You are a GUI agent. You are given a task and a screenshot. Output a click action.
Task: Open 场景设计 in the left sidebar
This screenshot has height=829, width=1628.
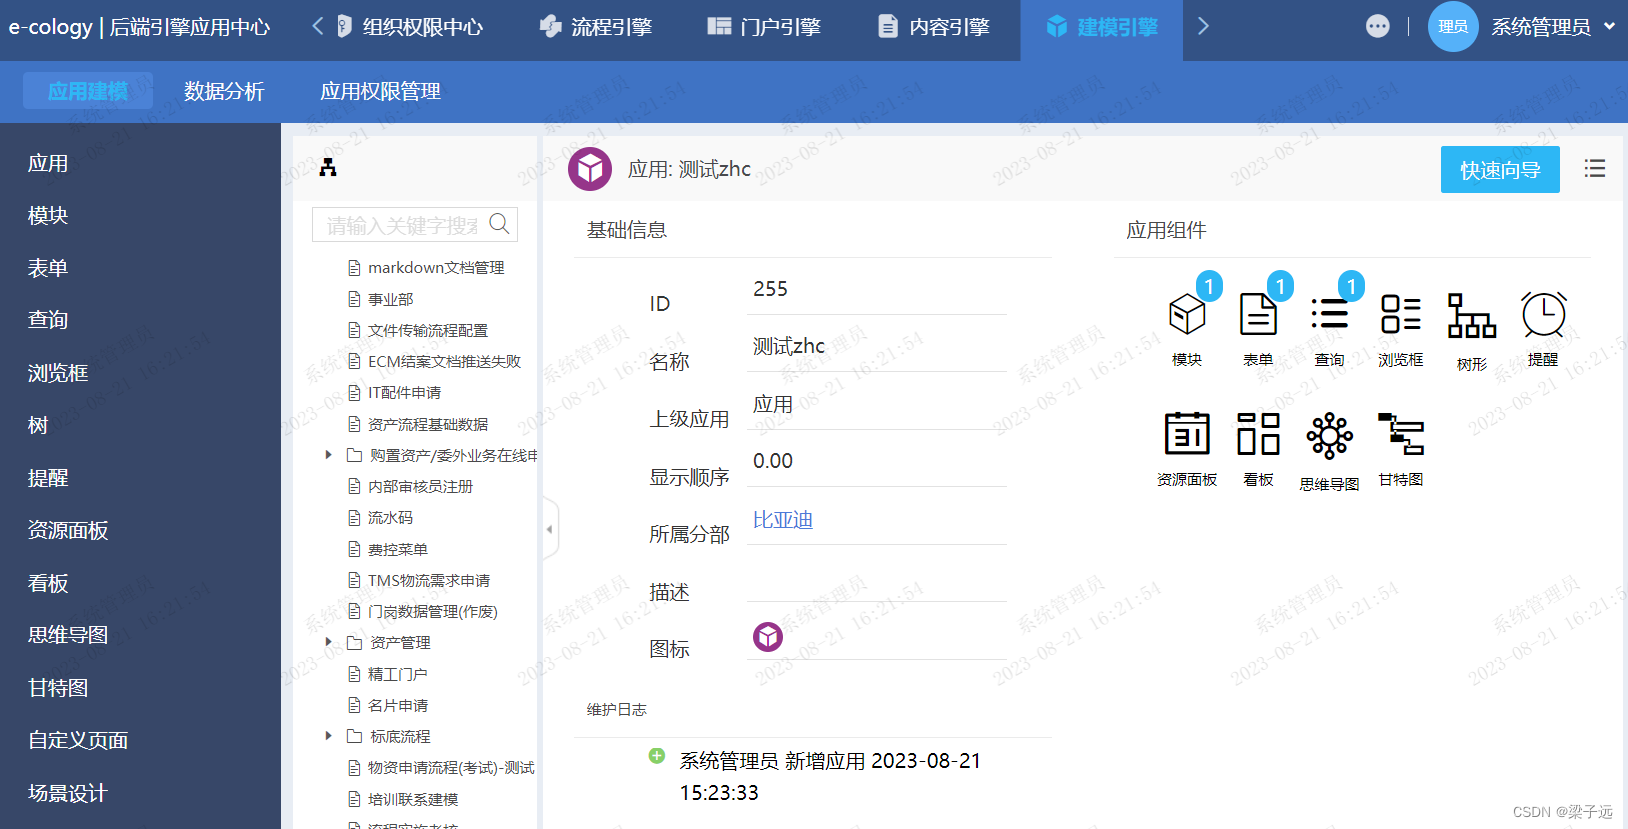click(68, 793)
